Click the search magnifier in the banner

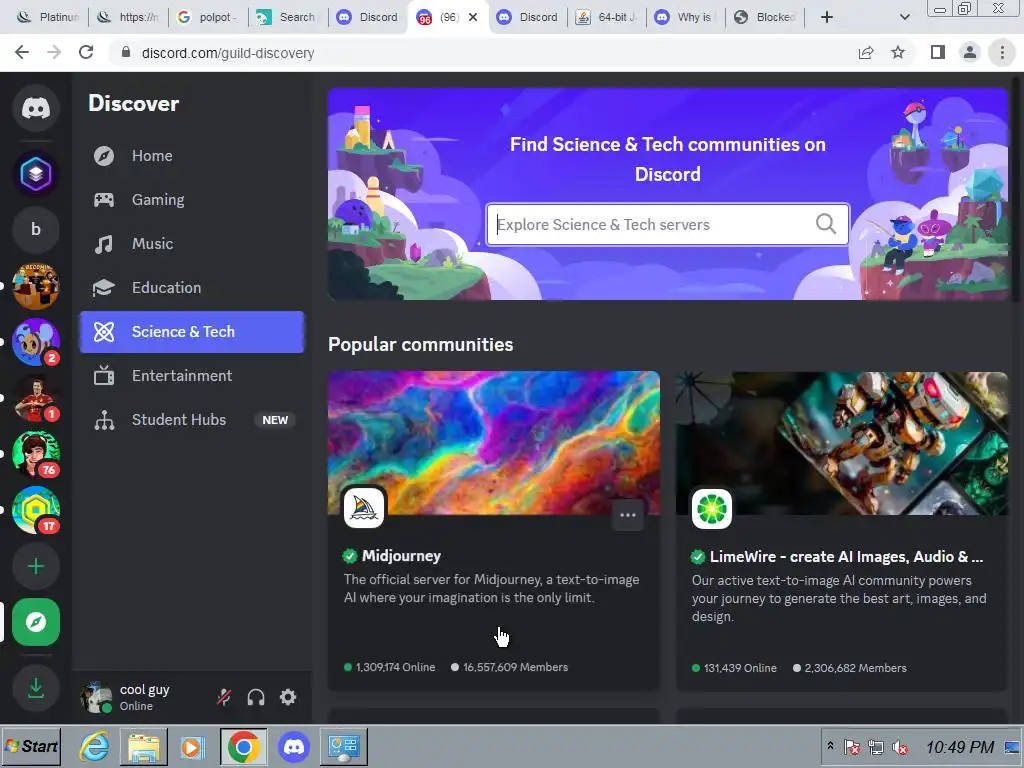coord(826,224)
